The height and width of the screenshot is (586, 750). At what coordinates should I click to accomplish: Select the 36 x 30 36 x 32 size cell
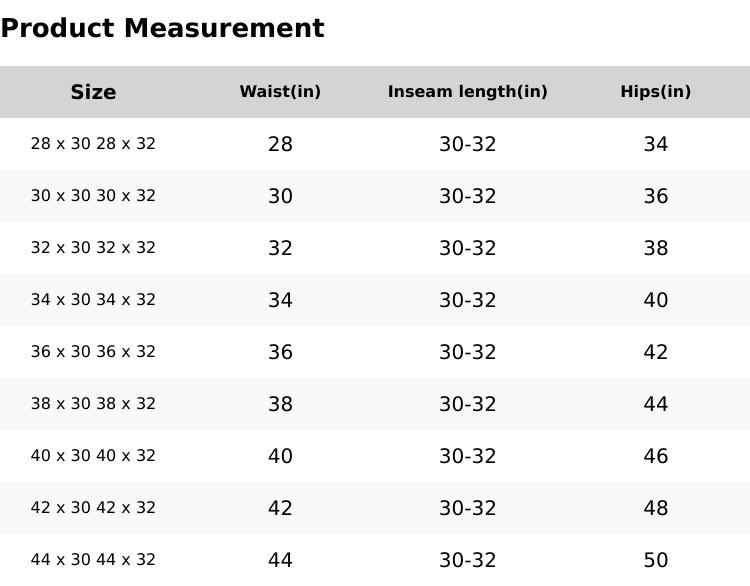point(93,352)
